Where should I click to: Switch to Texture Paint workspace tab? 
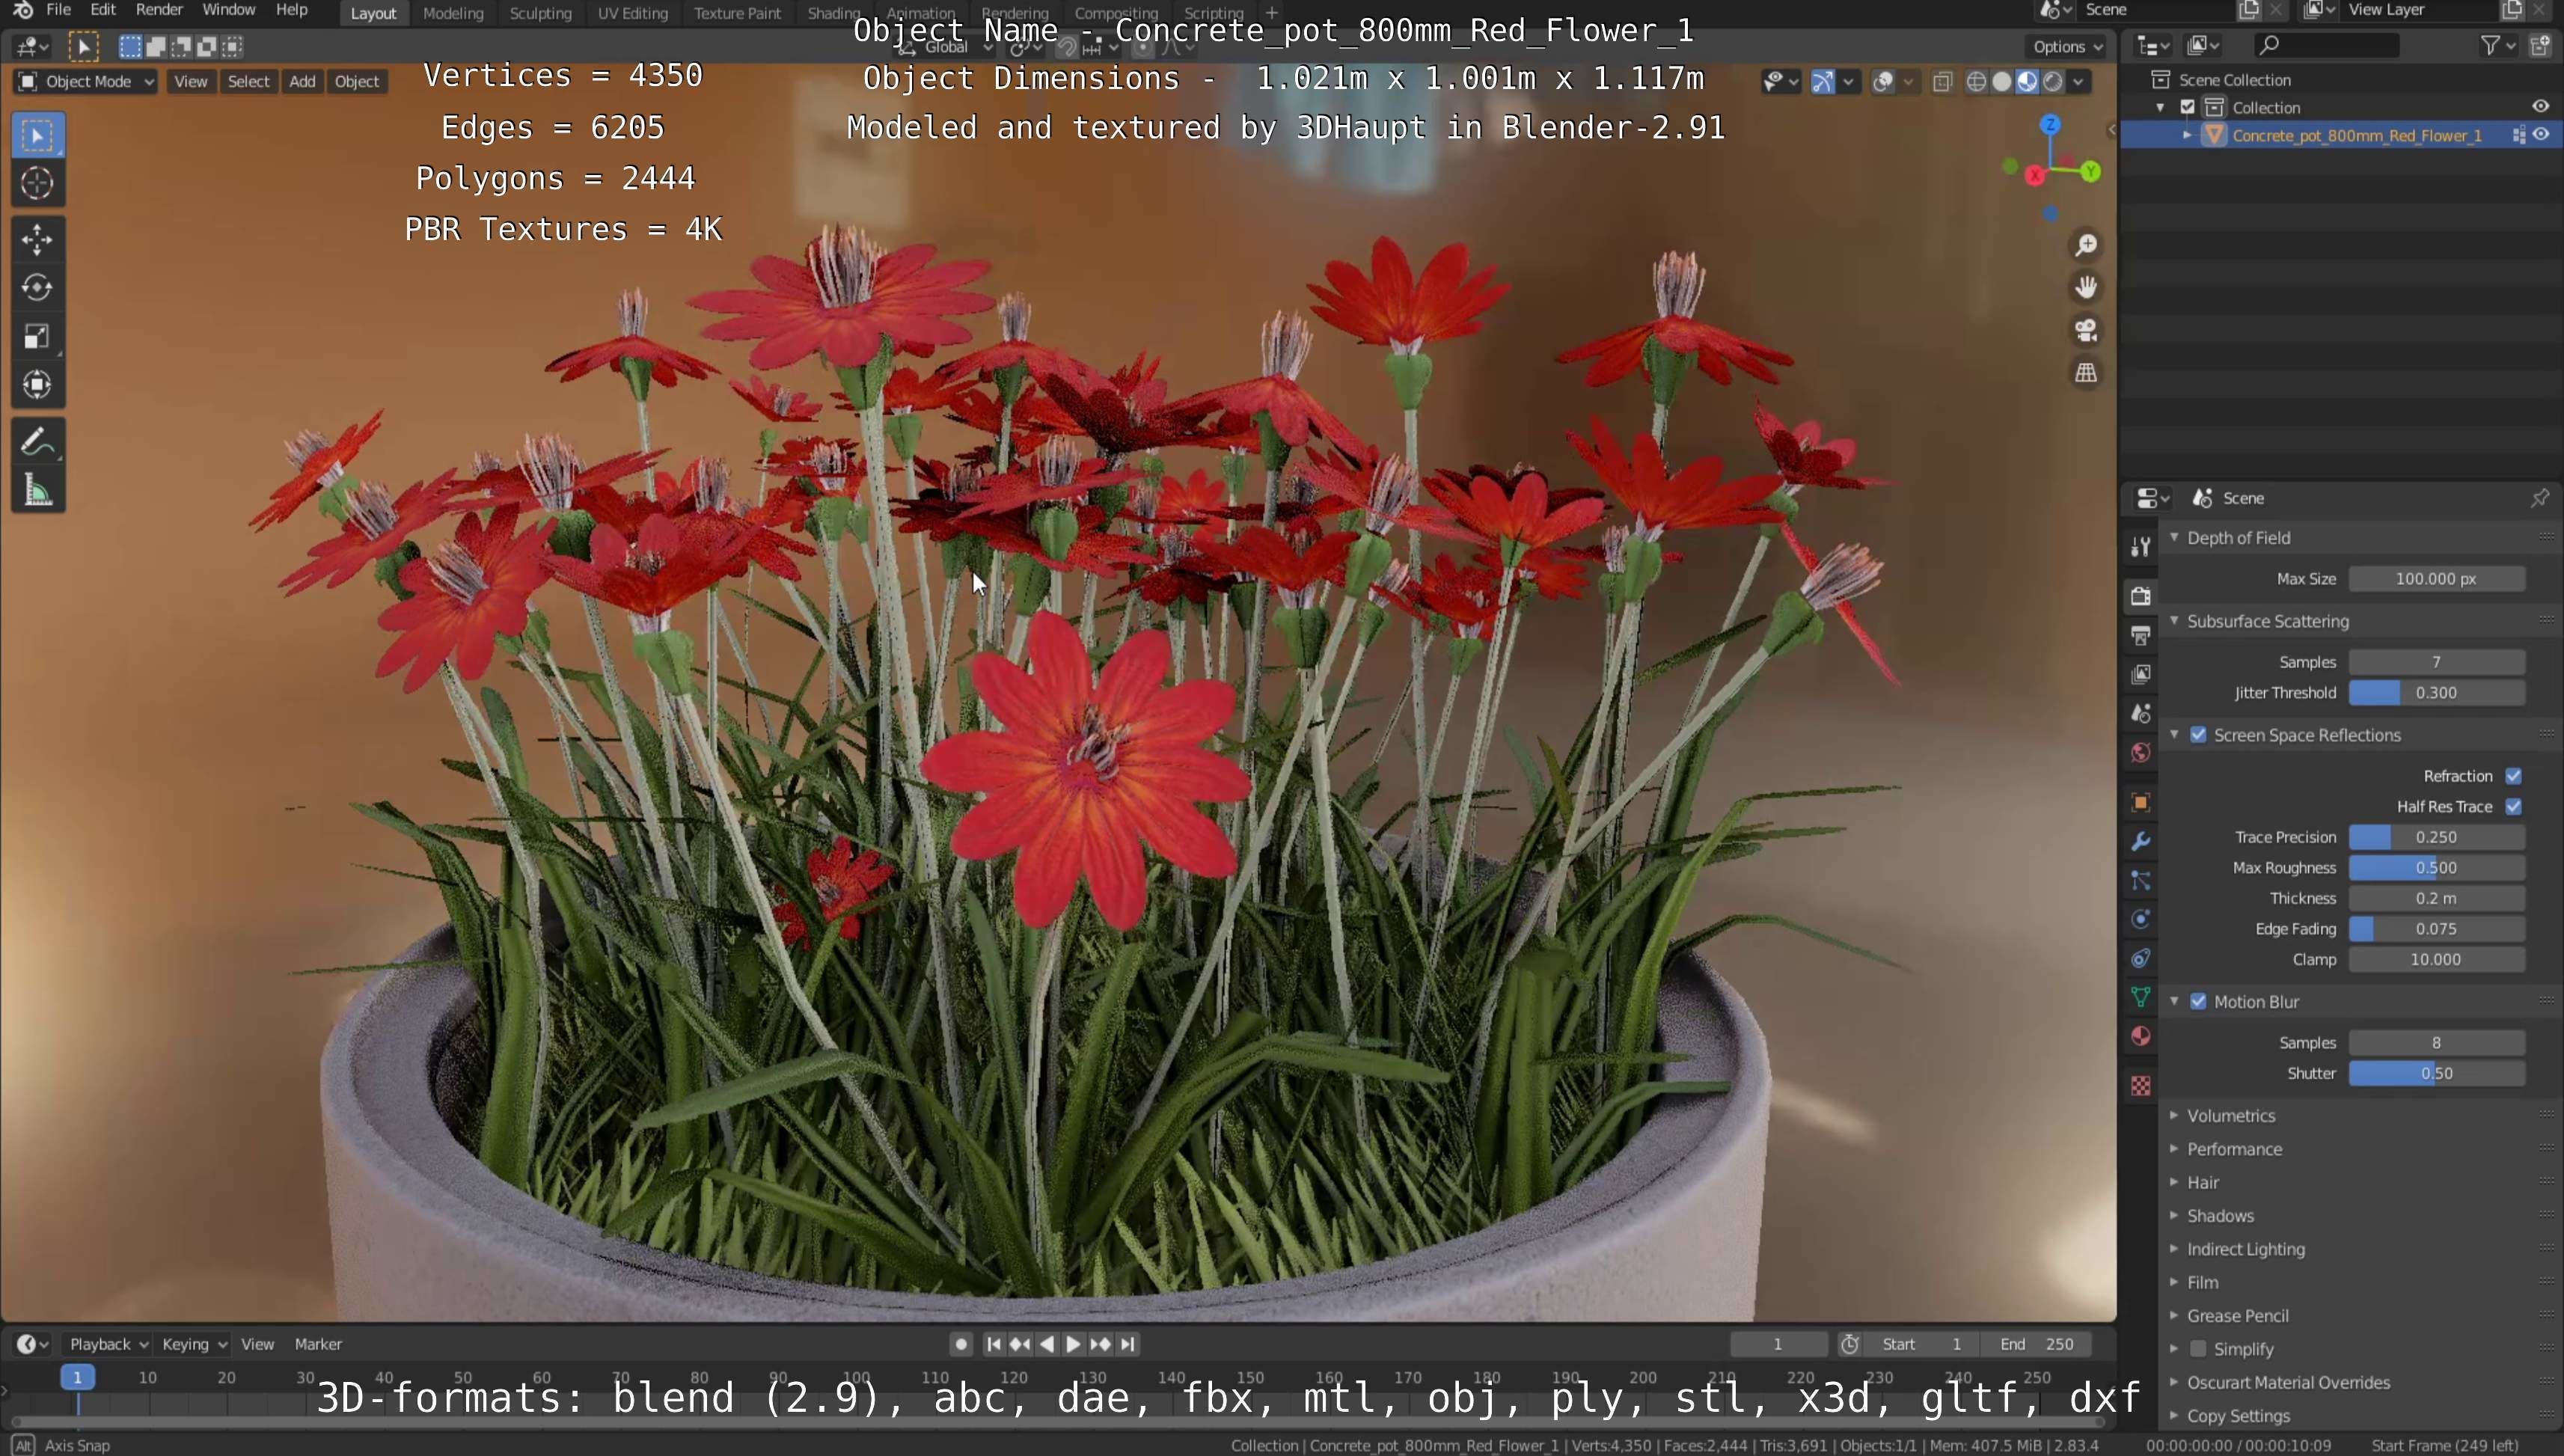coord(737,13)
